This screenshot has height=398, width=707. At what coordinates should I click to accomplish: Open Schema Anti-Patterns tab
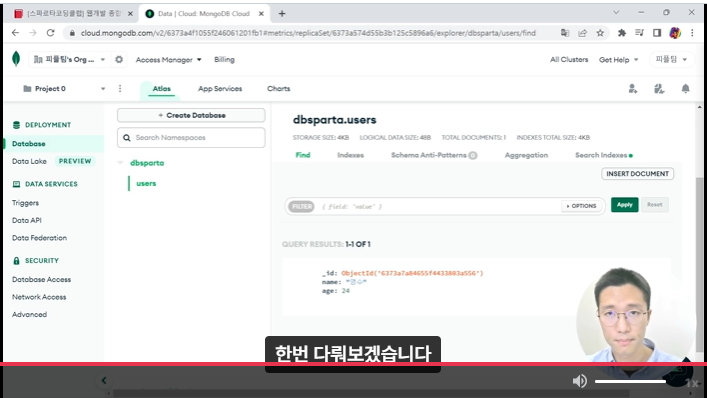coord(433,155)
